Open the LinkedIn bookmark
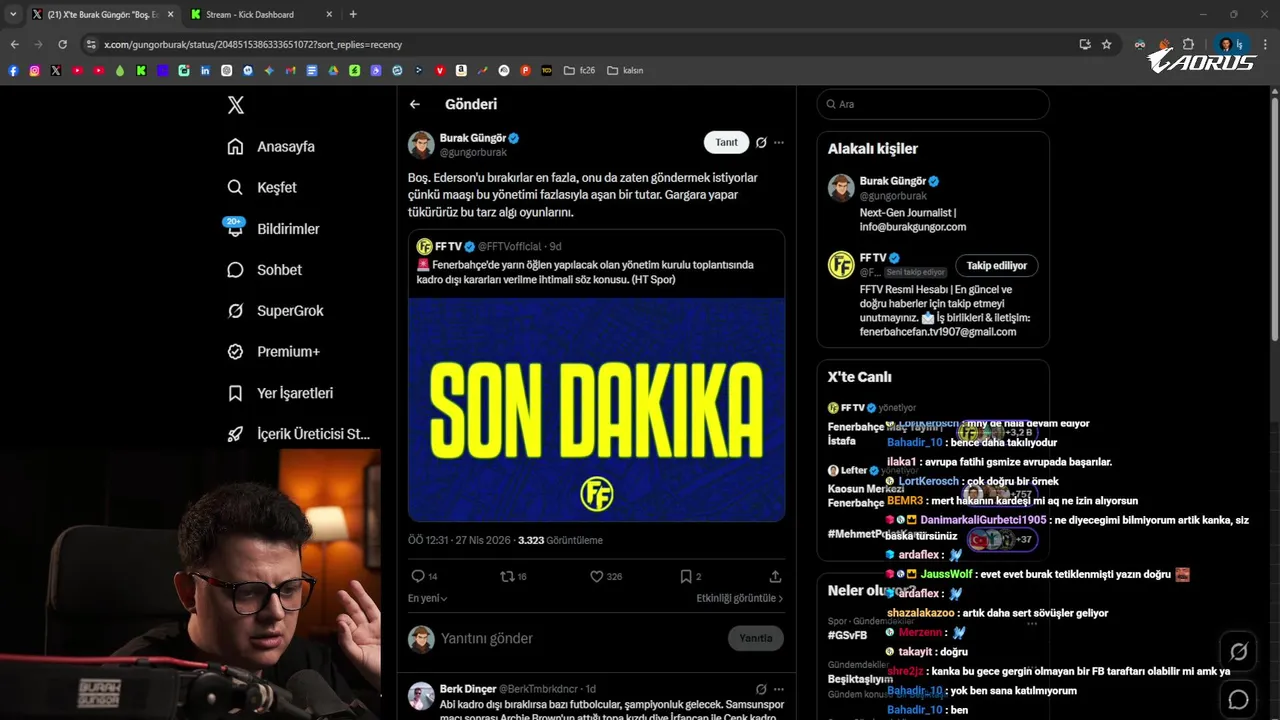 pos(205,71)
